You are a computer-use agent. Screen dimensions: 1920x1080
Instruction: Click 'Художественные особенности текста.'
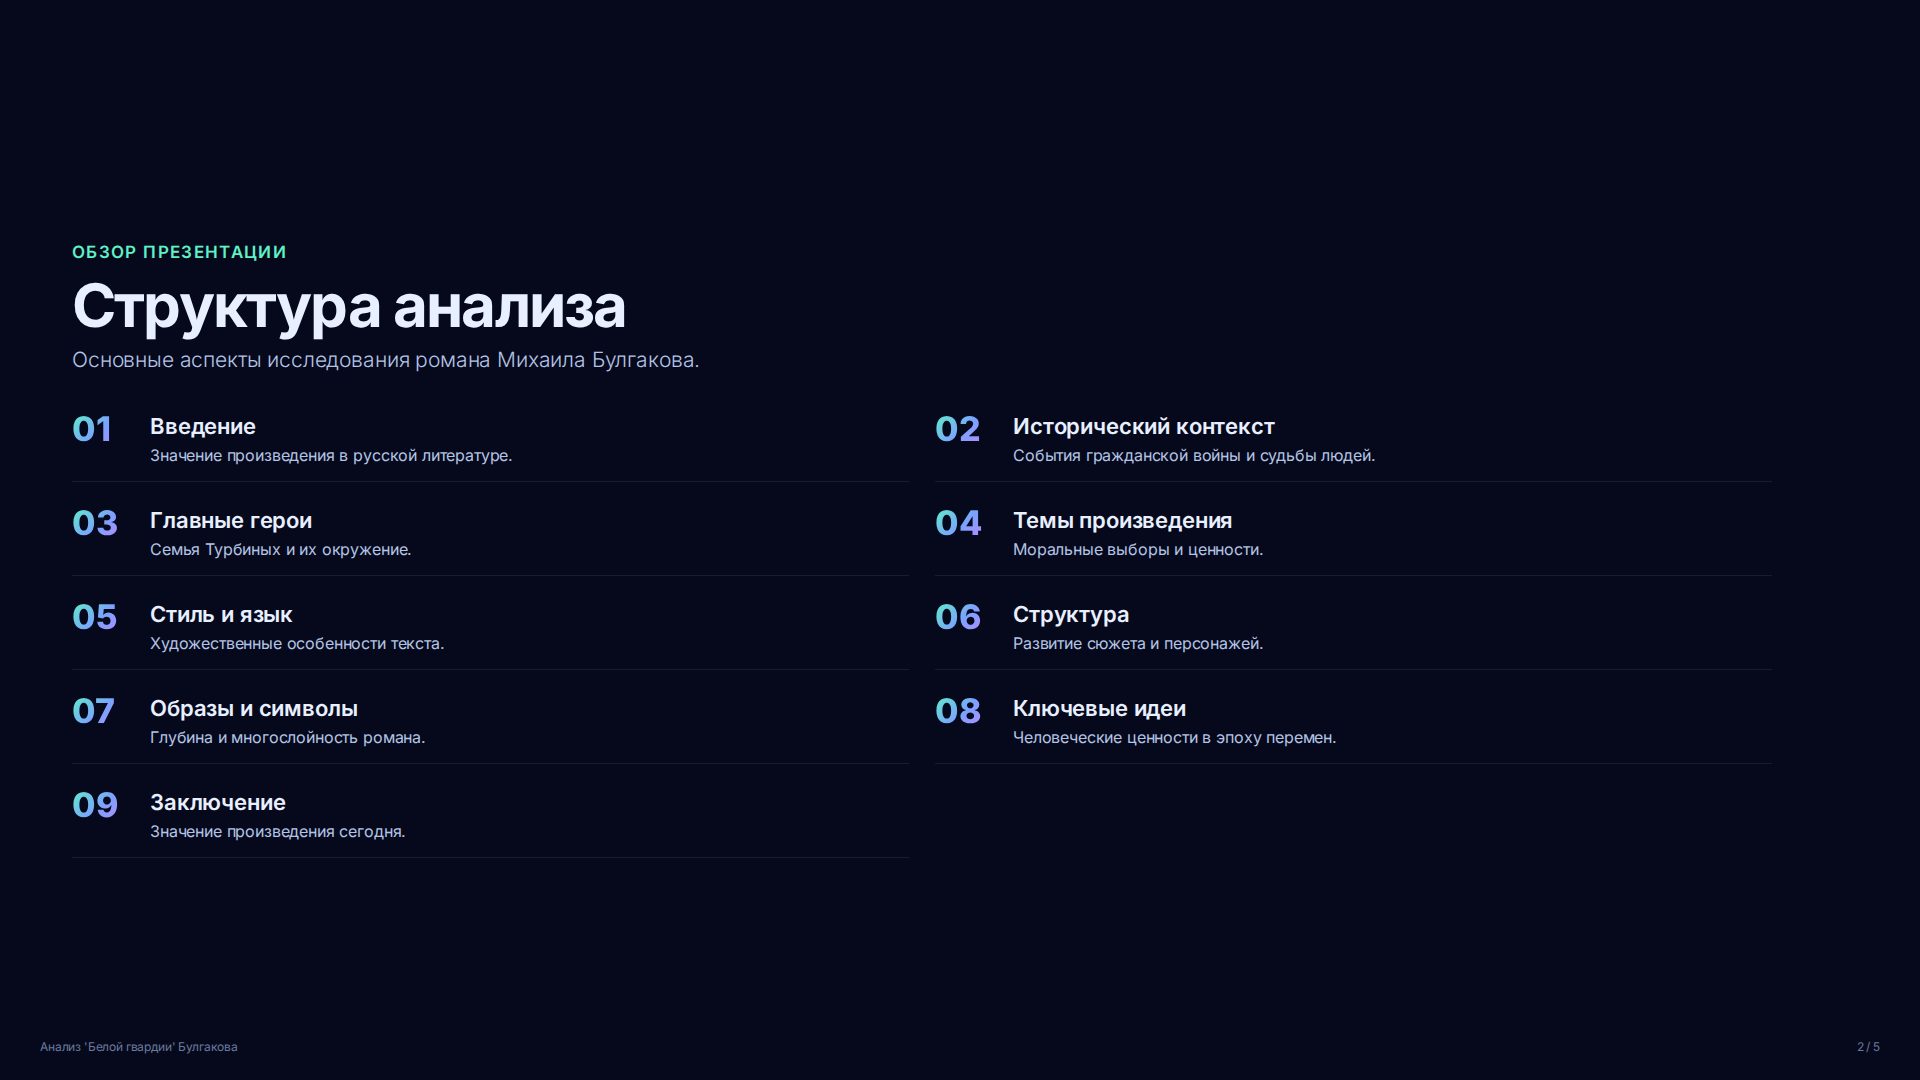click(297, 644)
